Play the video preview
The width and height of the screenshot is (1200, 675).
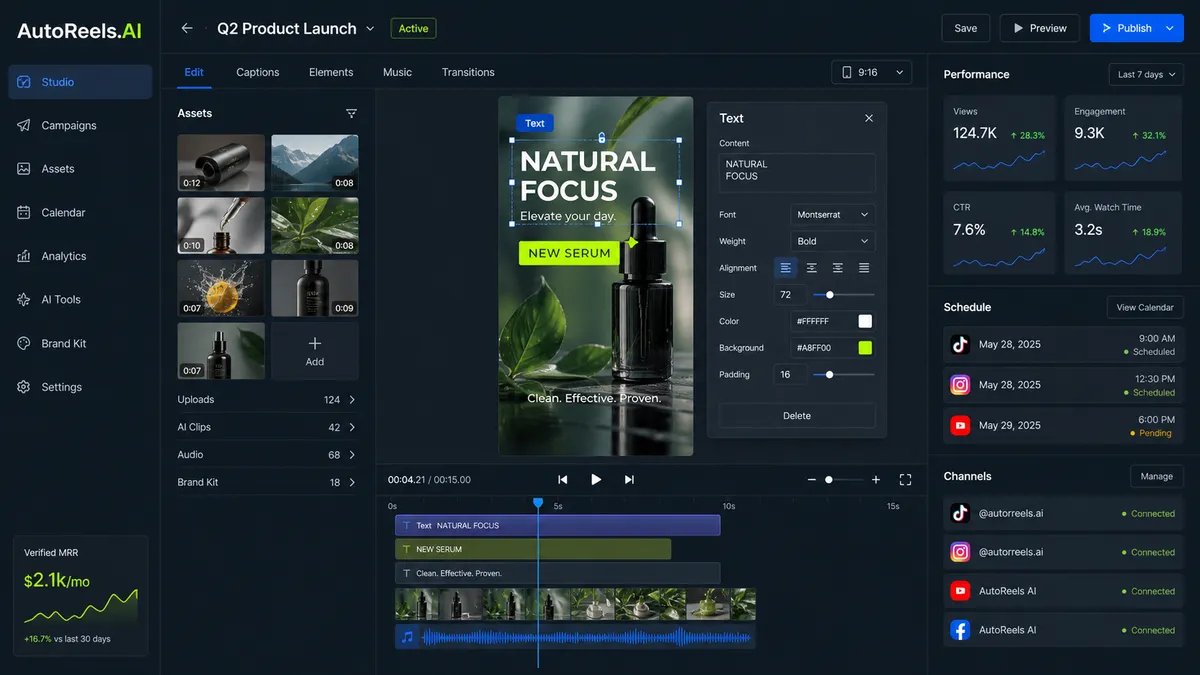(x=596, y=480)
